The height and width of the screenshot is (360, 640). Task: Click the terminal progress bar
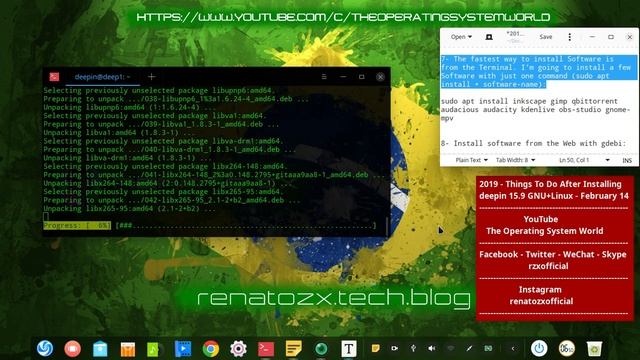coord(210,225)
